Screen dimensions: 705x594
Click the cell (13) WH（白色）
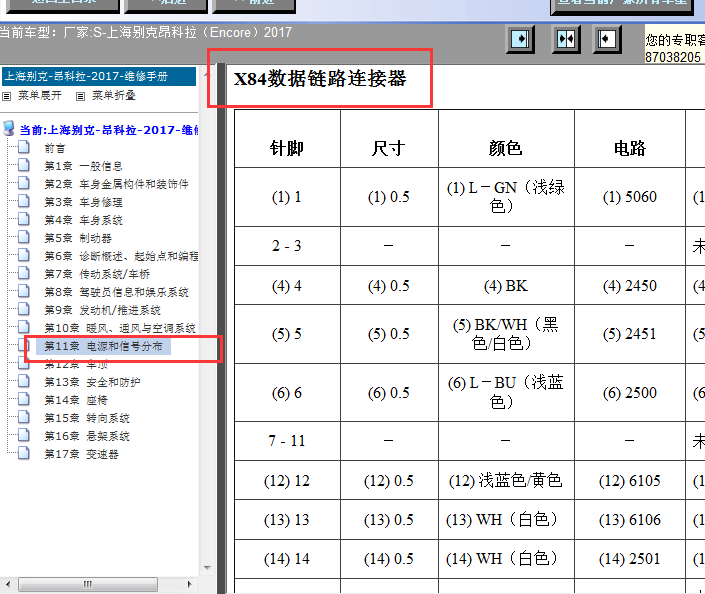coord(505,520)
